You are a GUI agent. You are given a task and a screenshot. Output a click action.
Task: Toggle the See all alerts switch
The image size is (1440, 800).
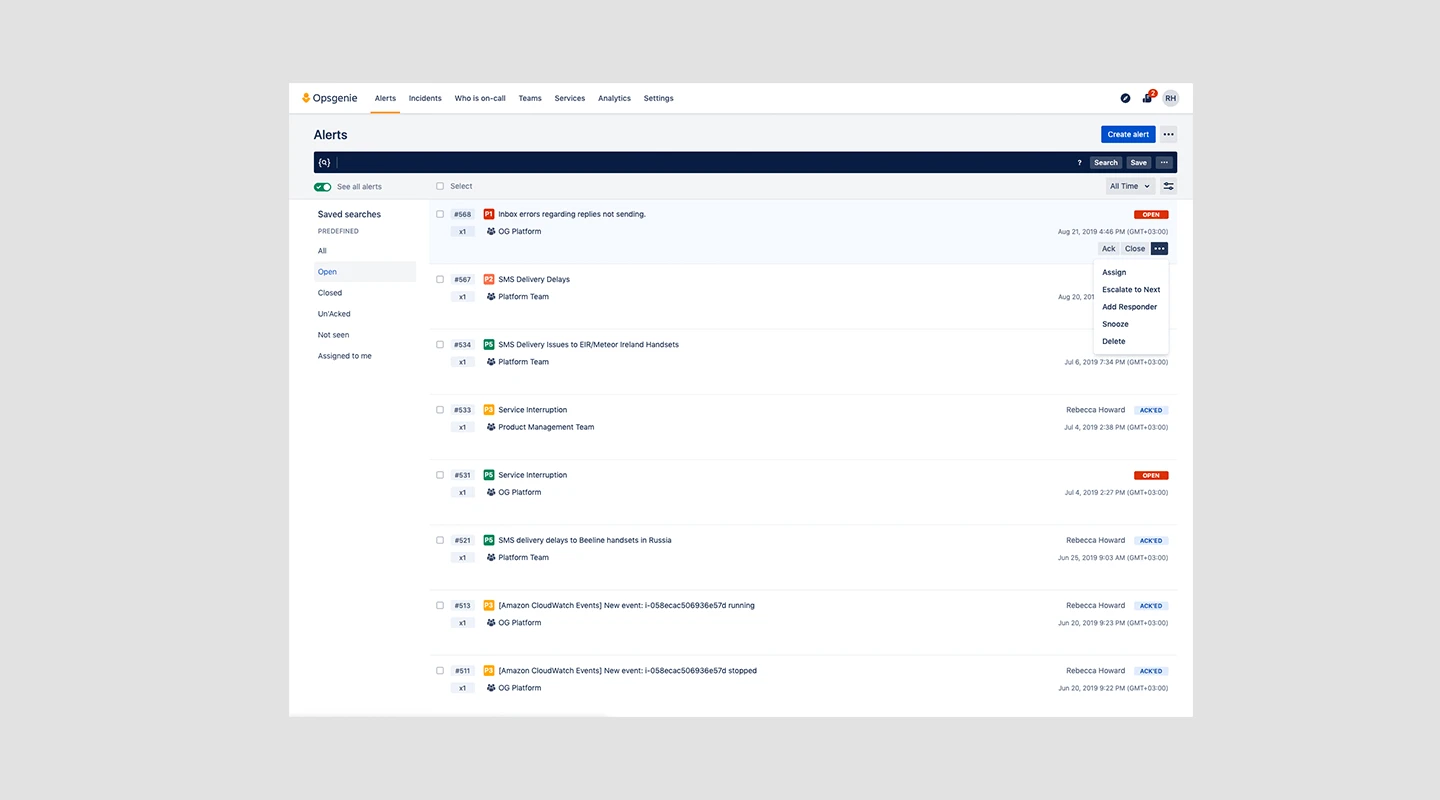[x=322, y=187]
